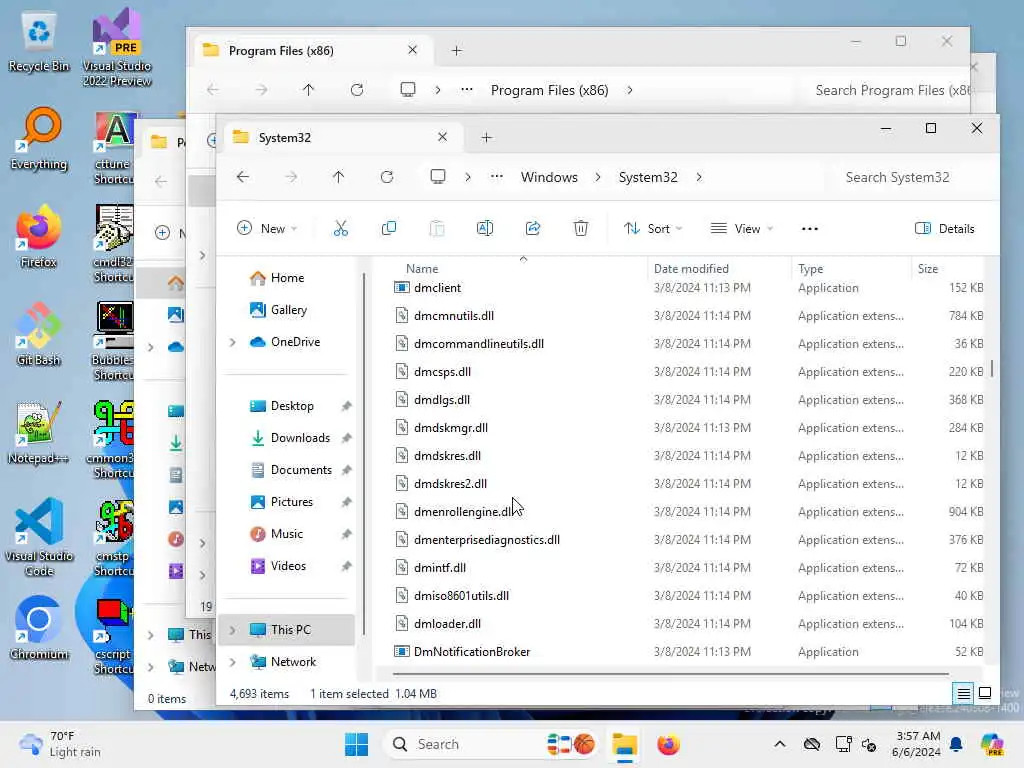This screenshot has width=1024, height=768.
Task: Open the Everything desktop shortcut
Action: [39, 139]
